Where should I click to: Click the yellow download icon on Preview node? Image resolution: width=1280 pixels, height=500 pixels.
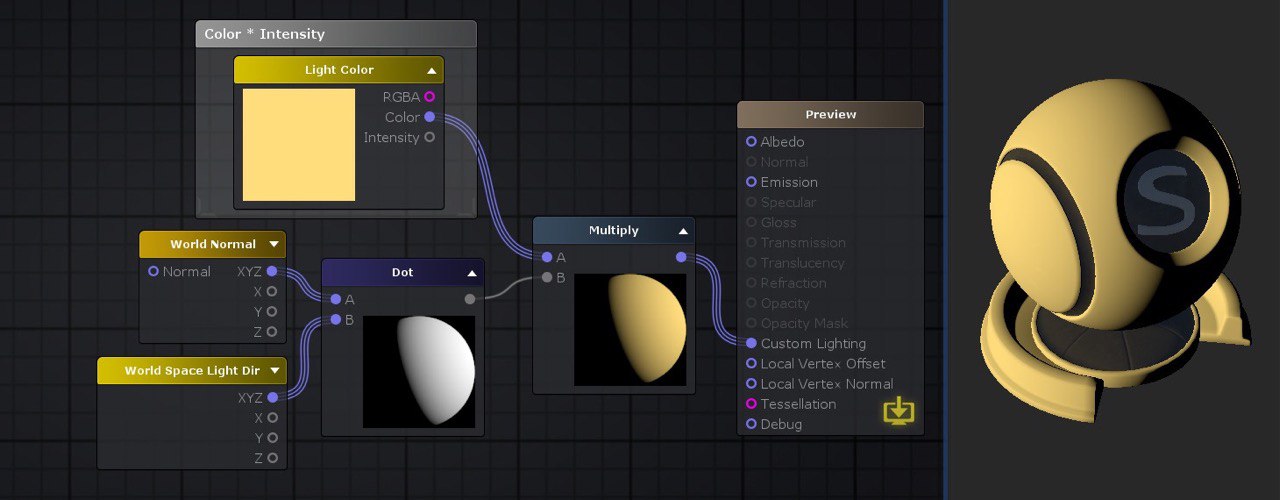[x=899, y=411]
